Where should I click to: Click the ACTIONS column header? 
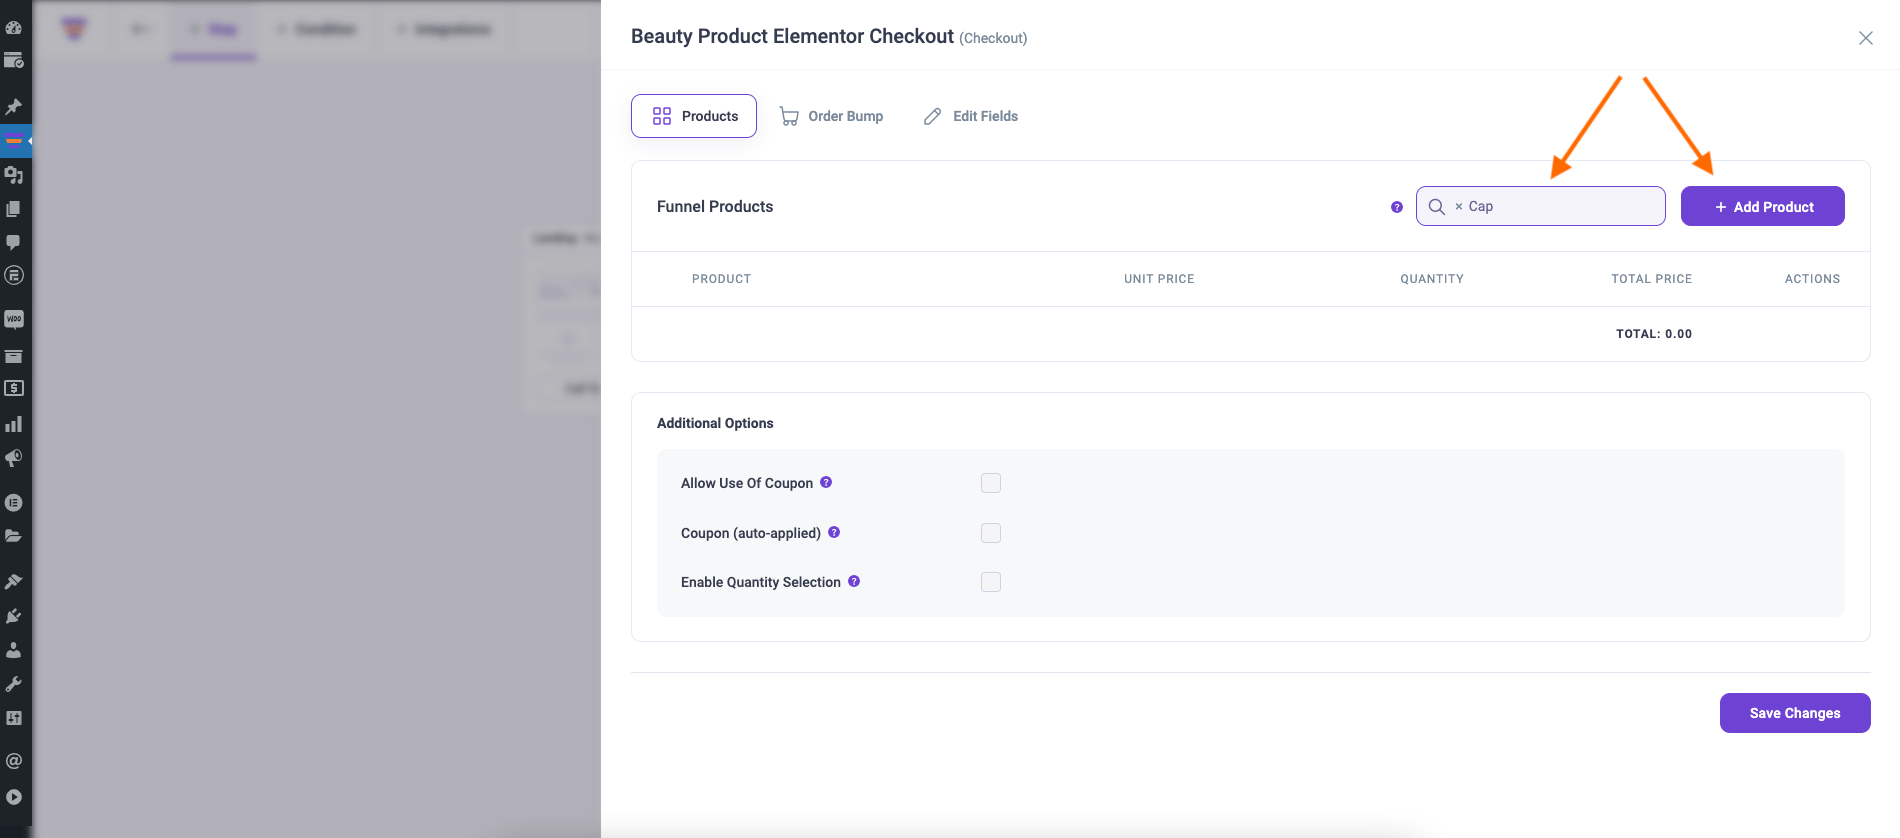tap(1813, 279)
